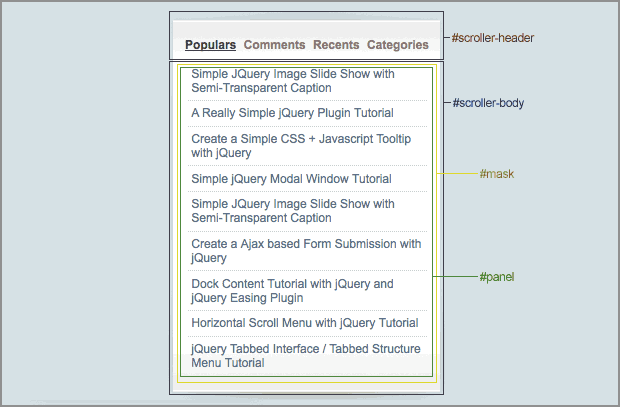Click the gray line leading to #mask label
620x407 pixels.
point(459,173)
